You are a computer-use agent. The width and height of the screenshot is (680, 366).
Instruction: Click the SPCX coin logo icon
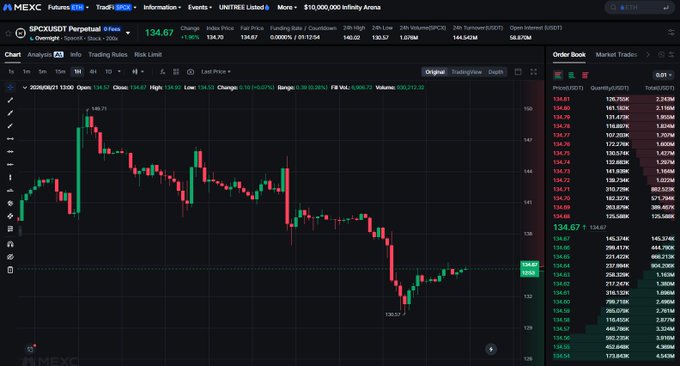20,33
